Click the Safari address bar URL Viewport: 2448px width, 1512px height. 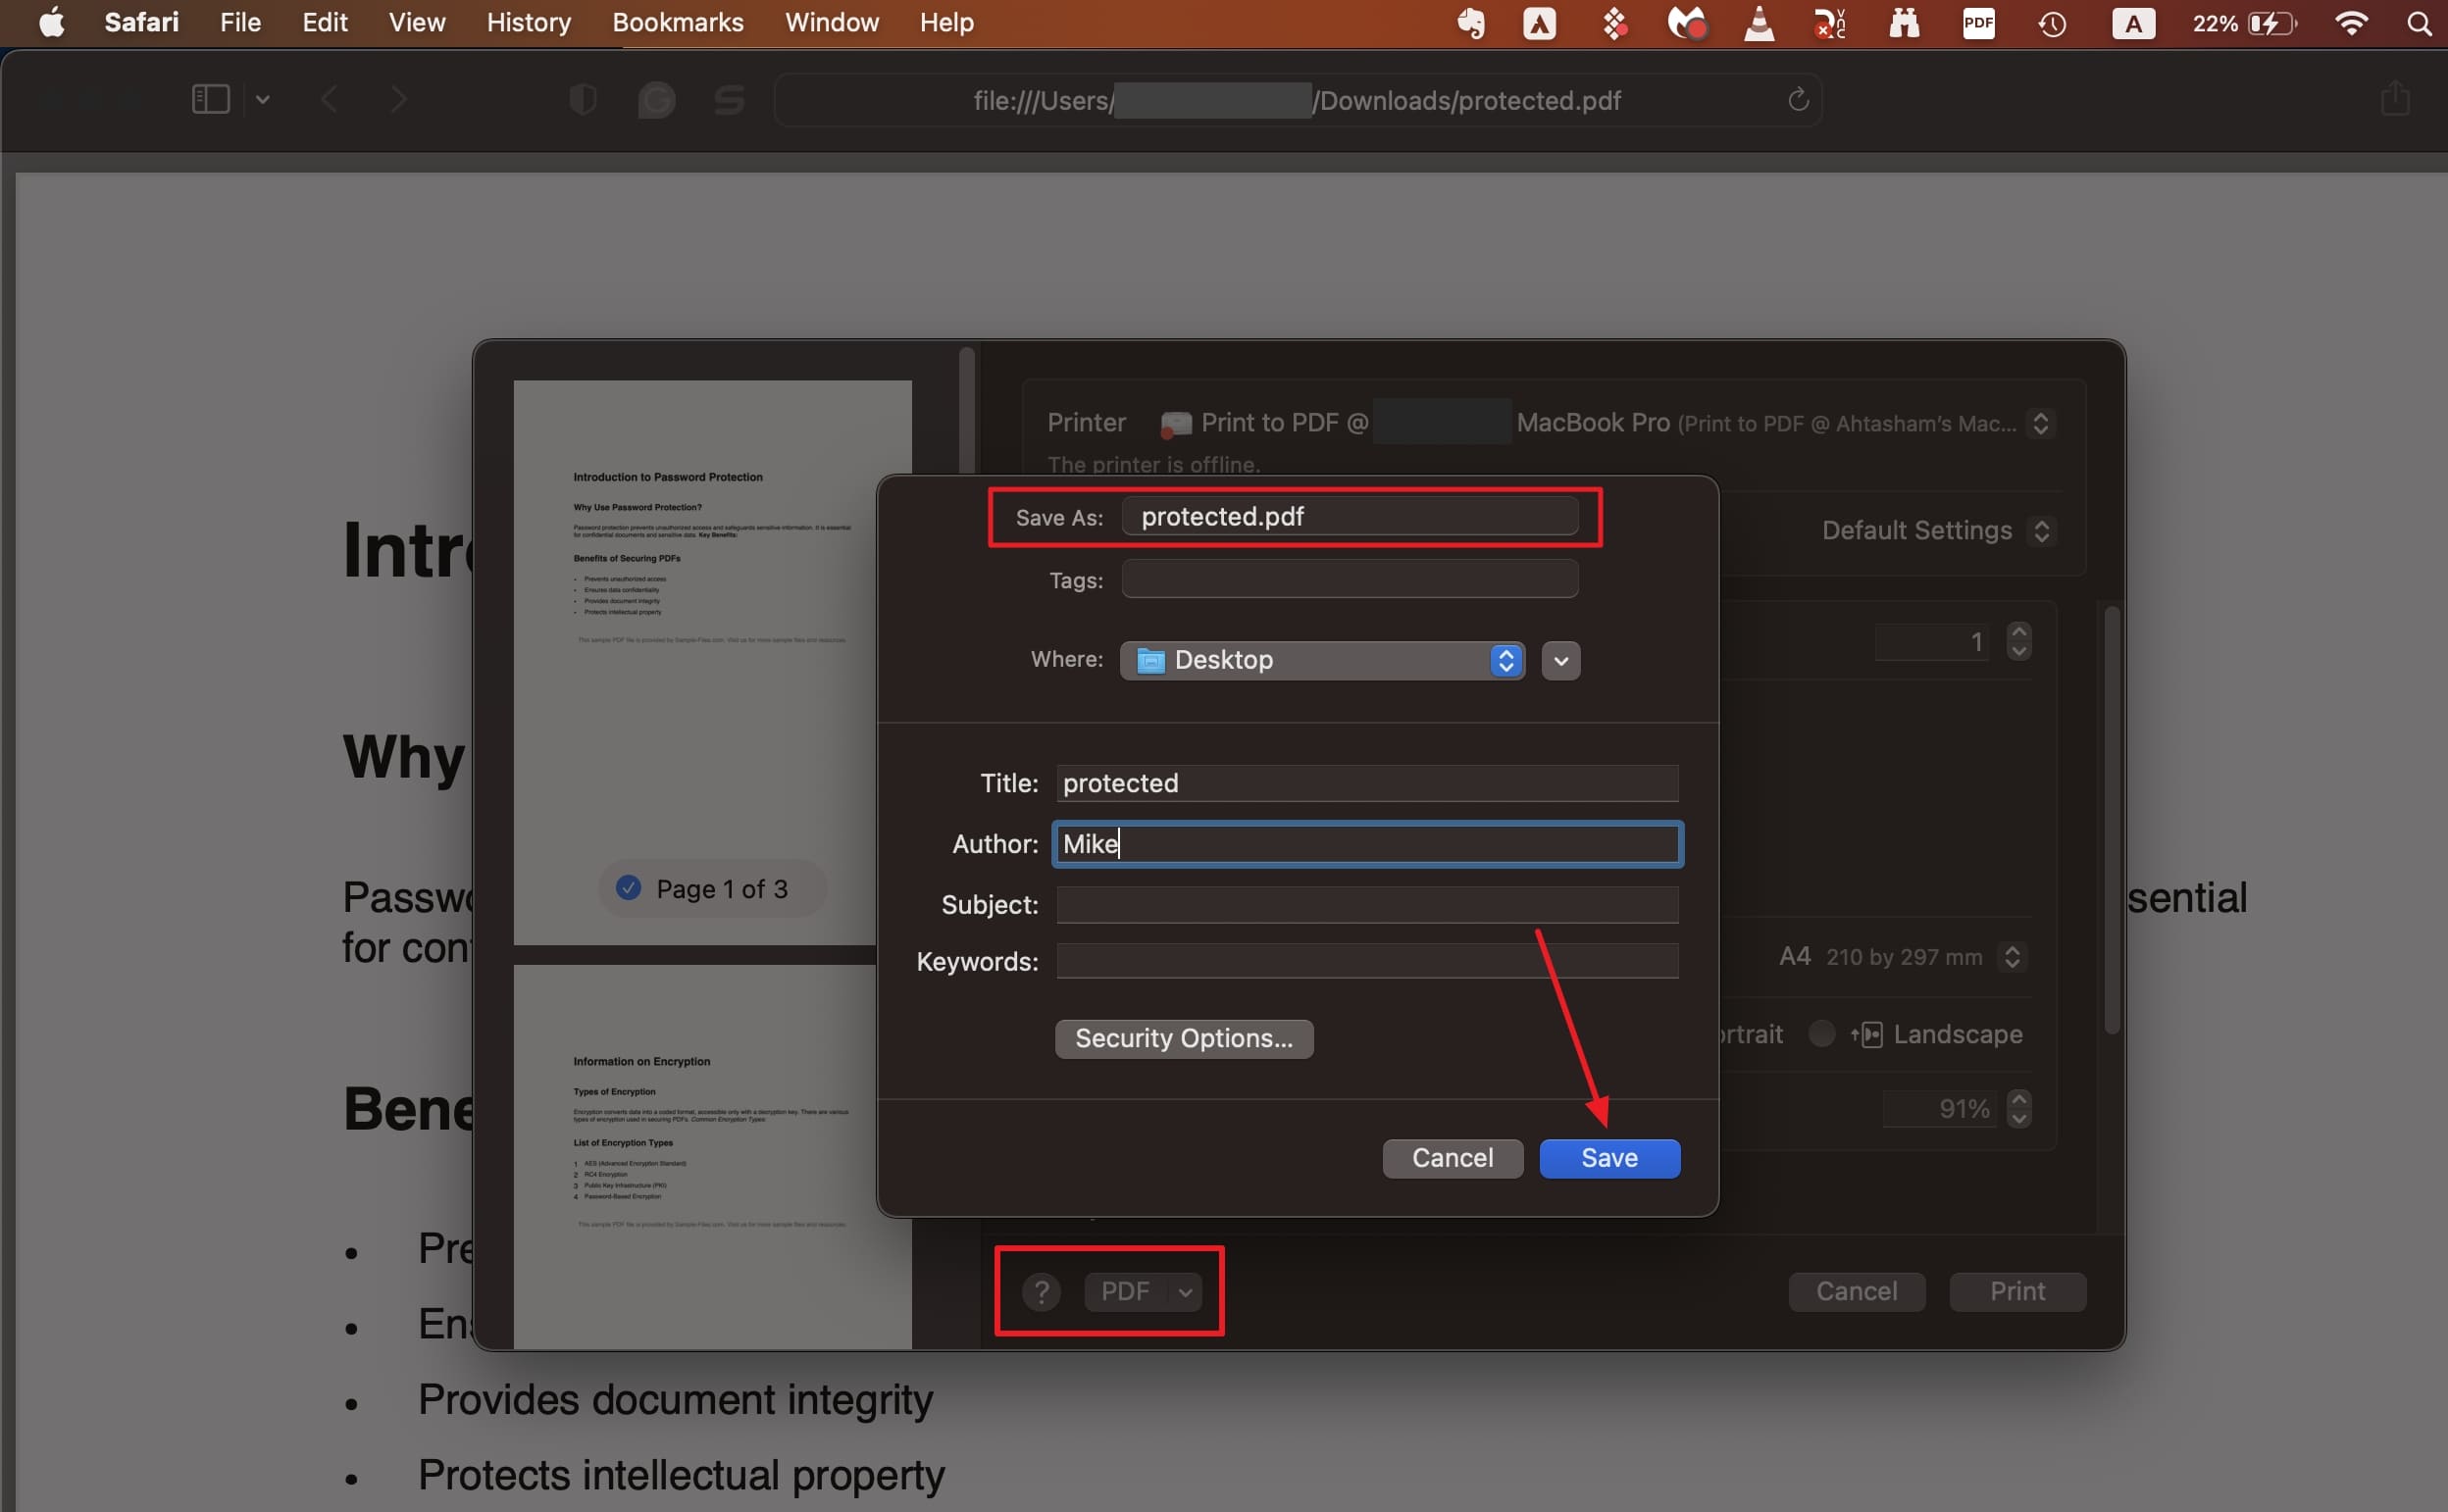click(1297, 100)
